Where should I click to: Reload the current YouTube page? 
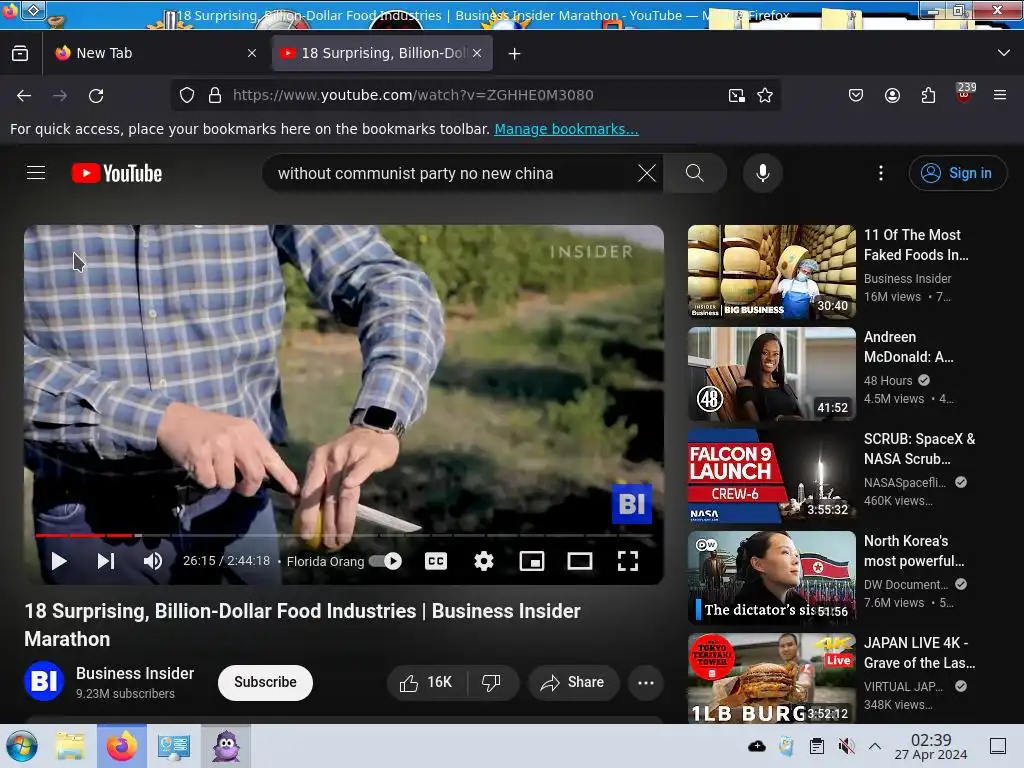pos(96,96)
